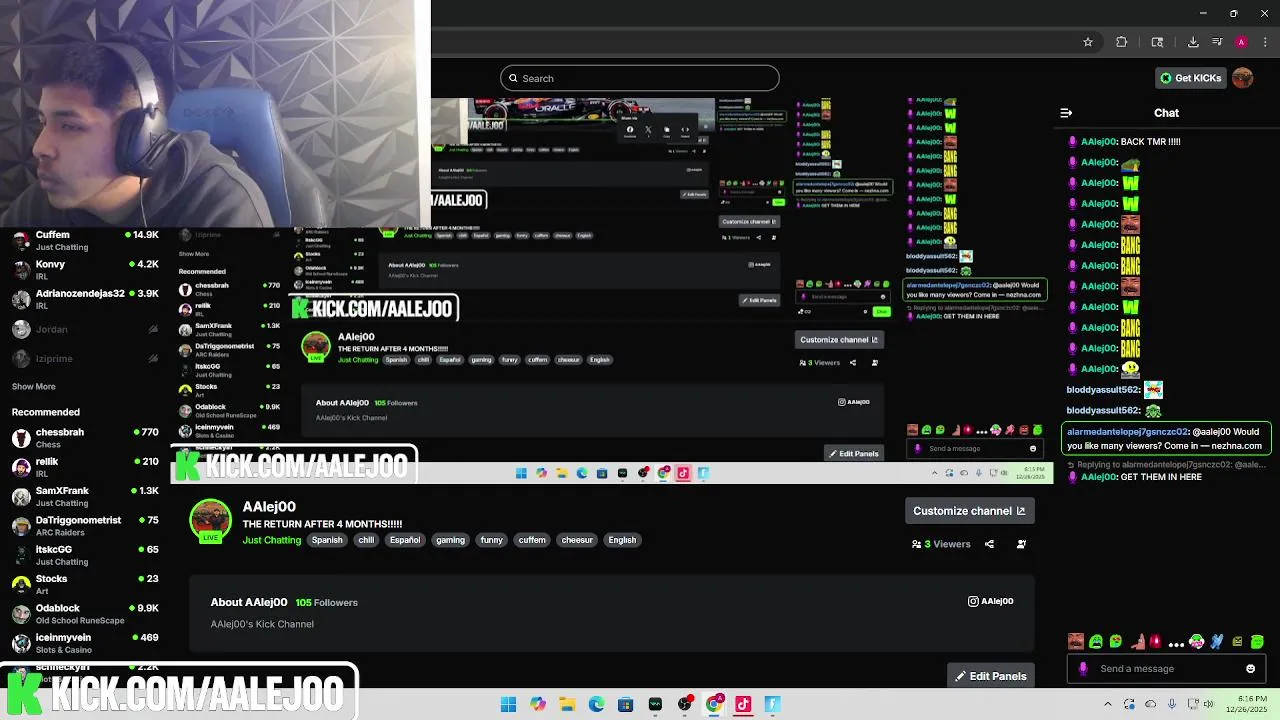
Task: Open the emoji picker smiley icon
Action: point(1250,669)
